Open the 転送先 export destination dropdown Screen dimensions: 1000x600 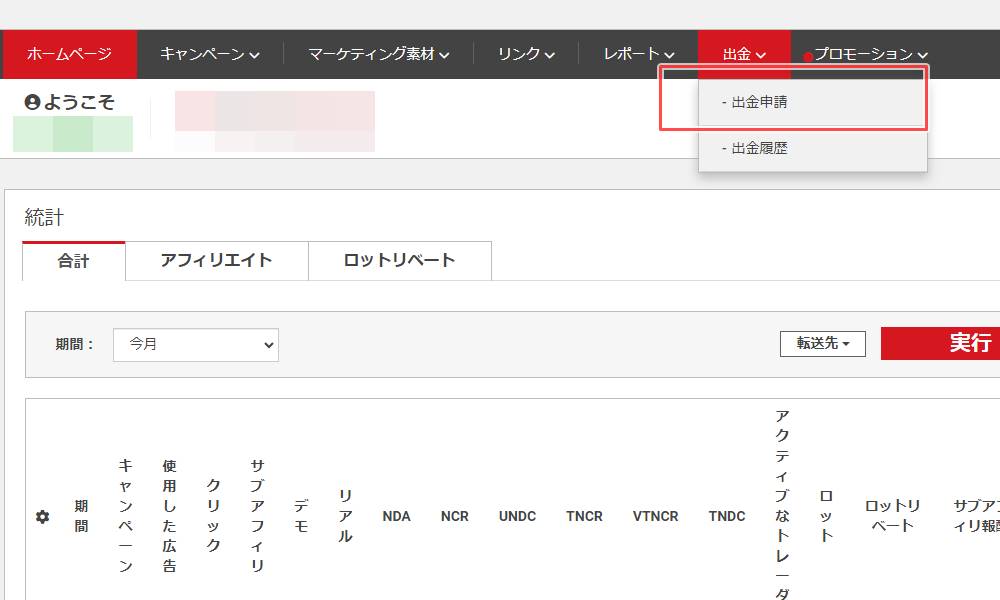[822, 343]
